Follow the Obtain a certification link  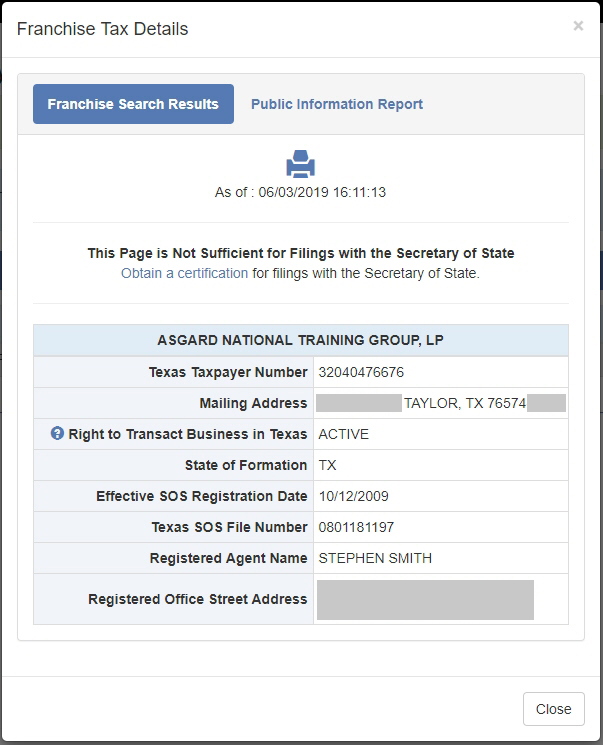pos(184,273)
